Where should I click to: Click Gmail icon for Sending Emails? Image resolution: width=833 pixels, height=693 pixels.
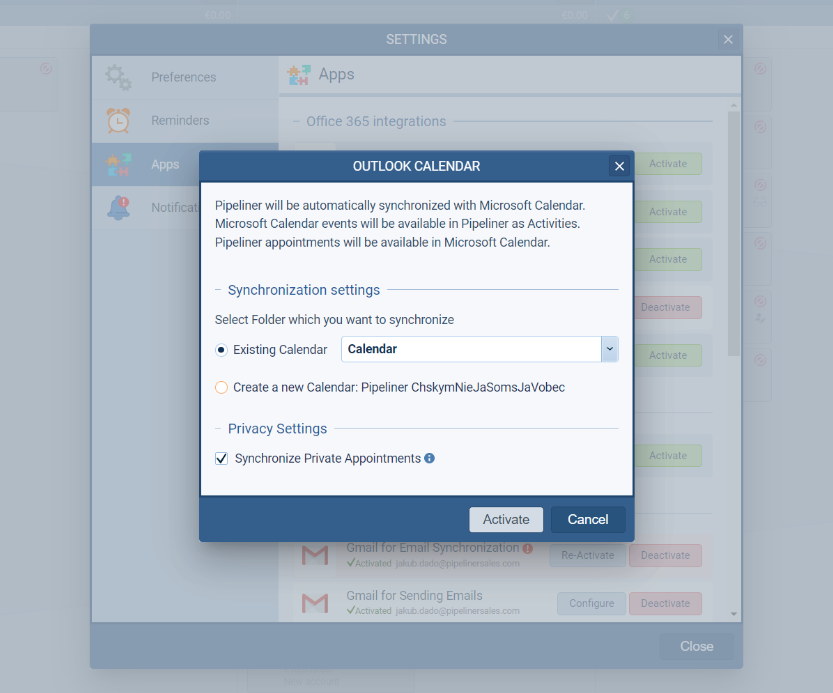315,603
